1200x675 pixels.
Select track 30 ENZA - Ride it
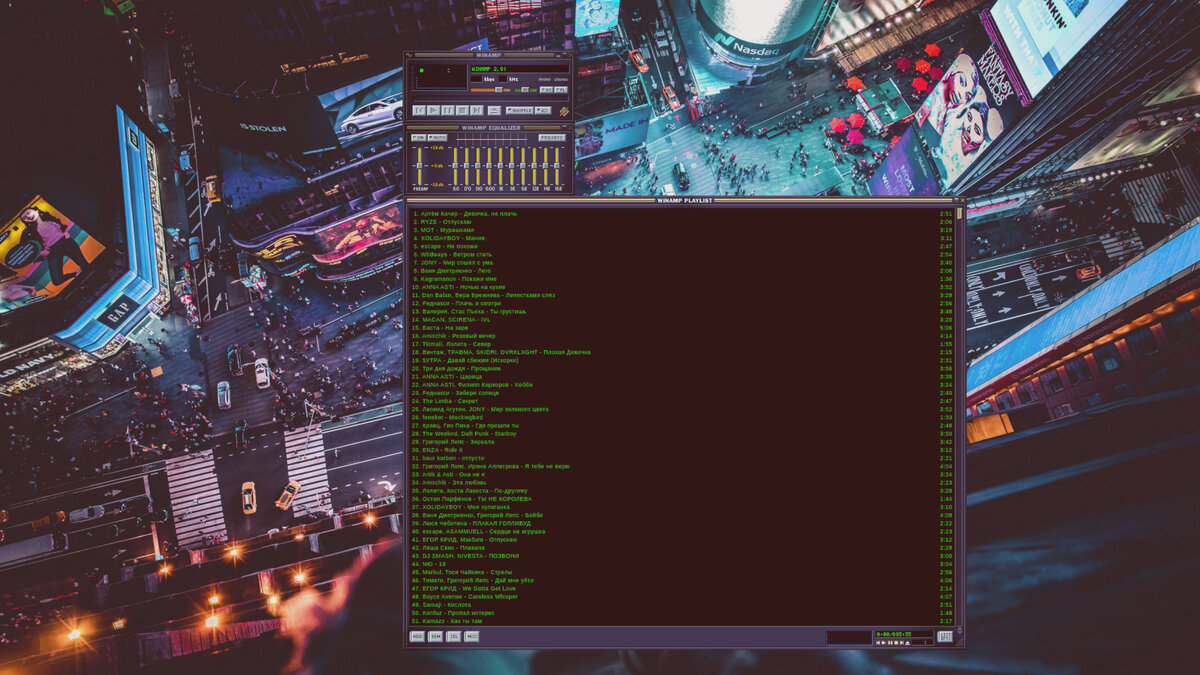pyautogui.click(x=682, y=450)
